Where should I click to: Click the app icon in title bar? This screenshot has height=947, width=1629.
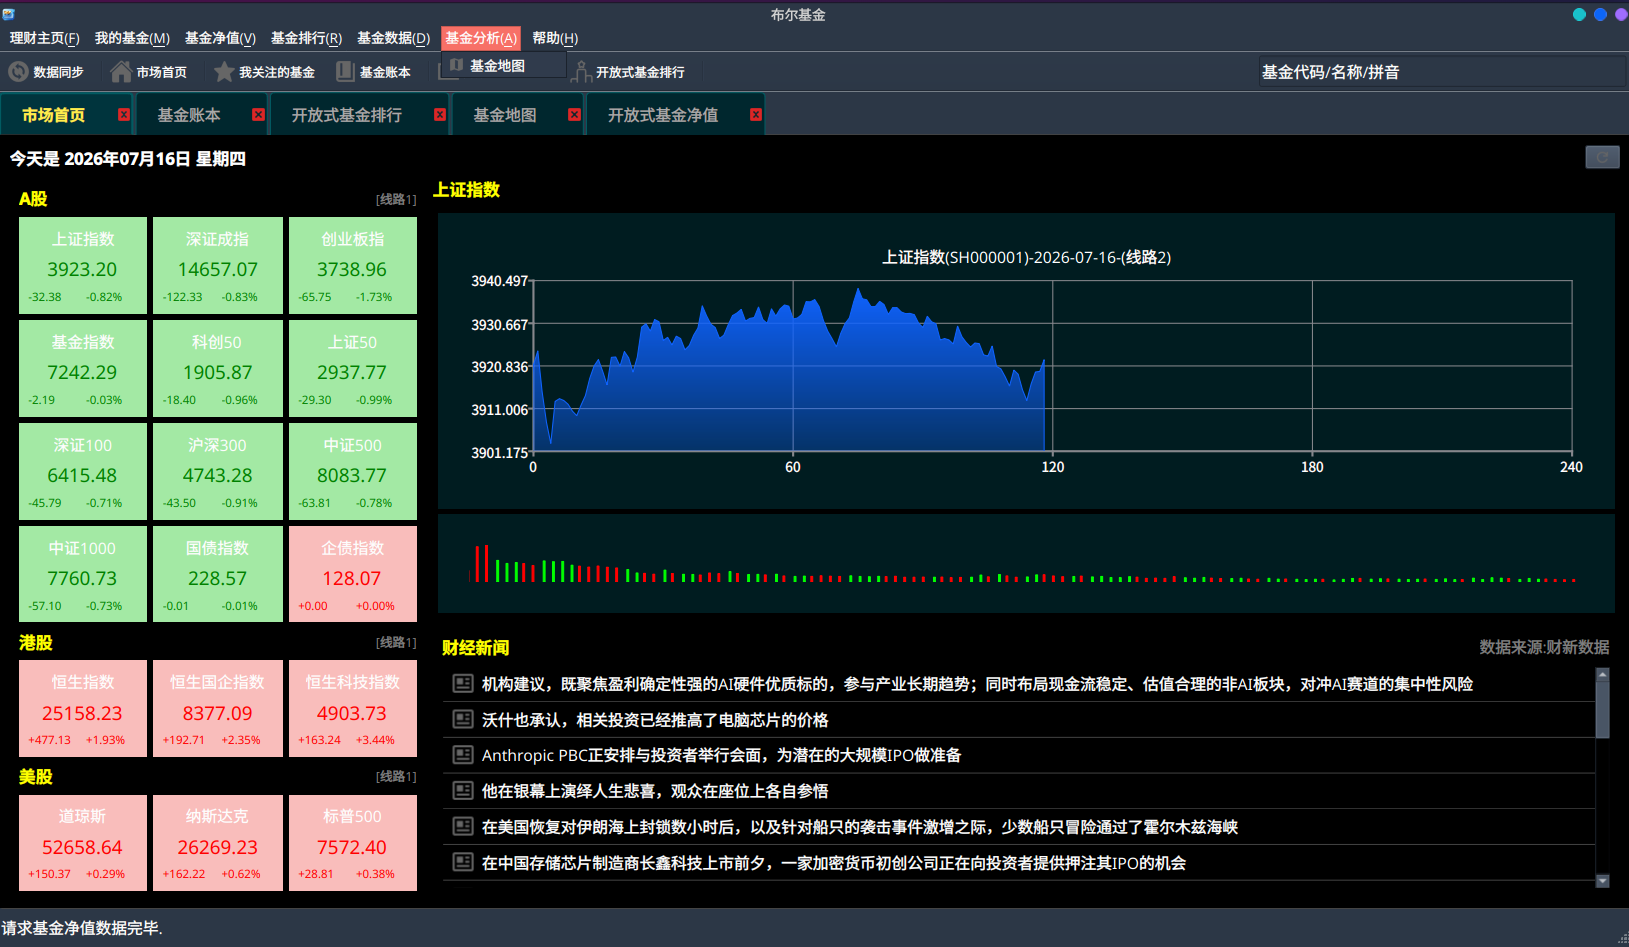(x=8, y=14)
